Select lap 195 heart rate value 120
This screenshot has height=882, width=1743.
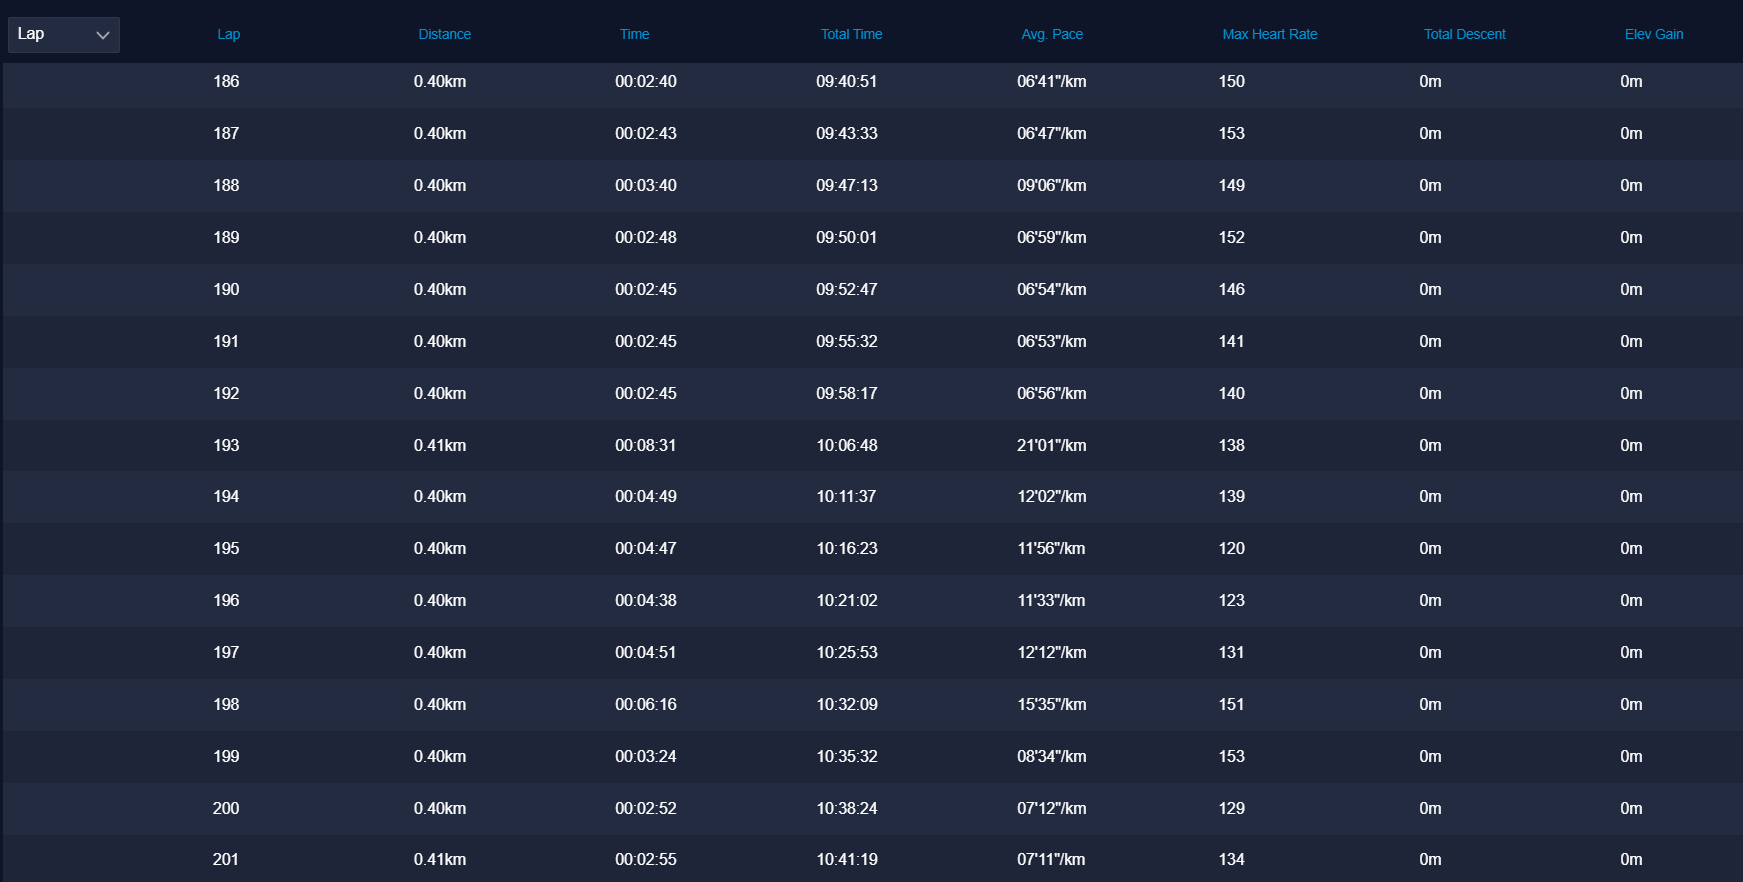(x=1231, y=548)
